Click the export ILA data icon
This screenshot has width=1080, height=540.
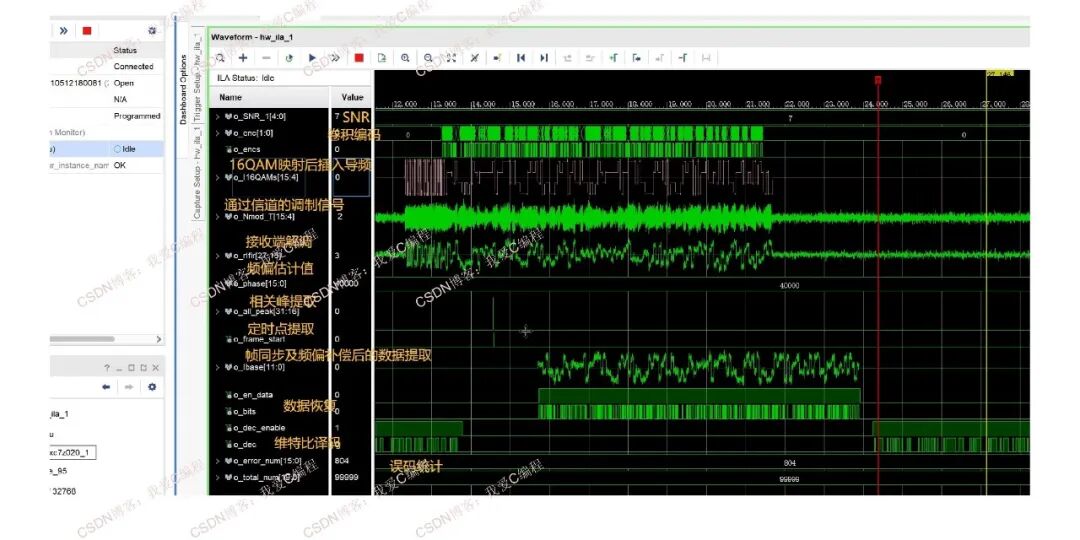click(382, 58)
